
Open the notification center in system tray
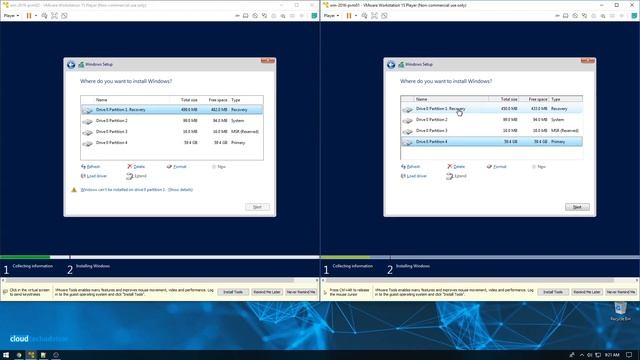click(x=629, y=355)
